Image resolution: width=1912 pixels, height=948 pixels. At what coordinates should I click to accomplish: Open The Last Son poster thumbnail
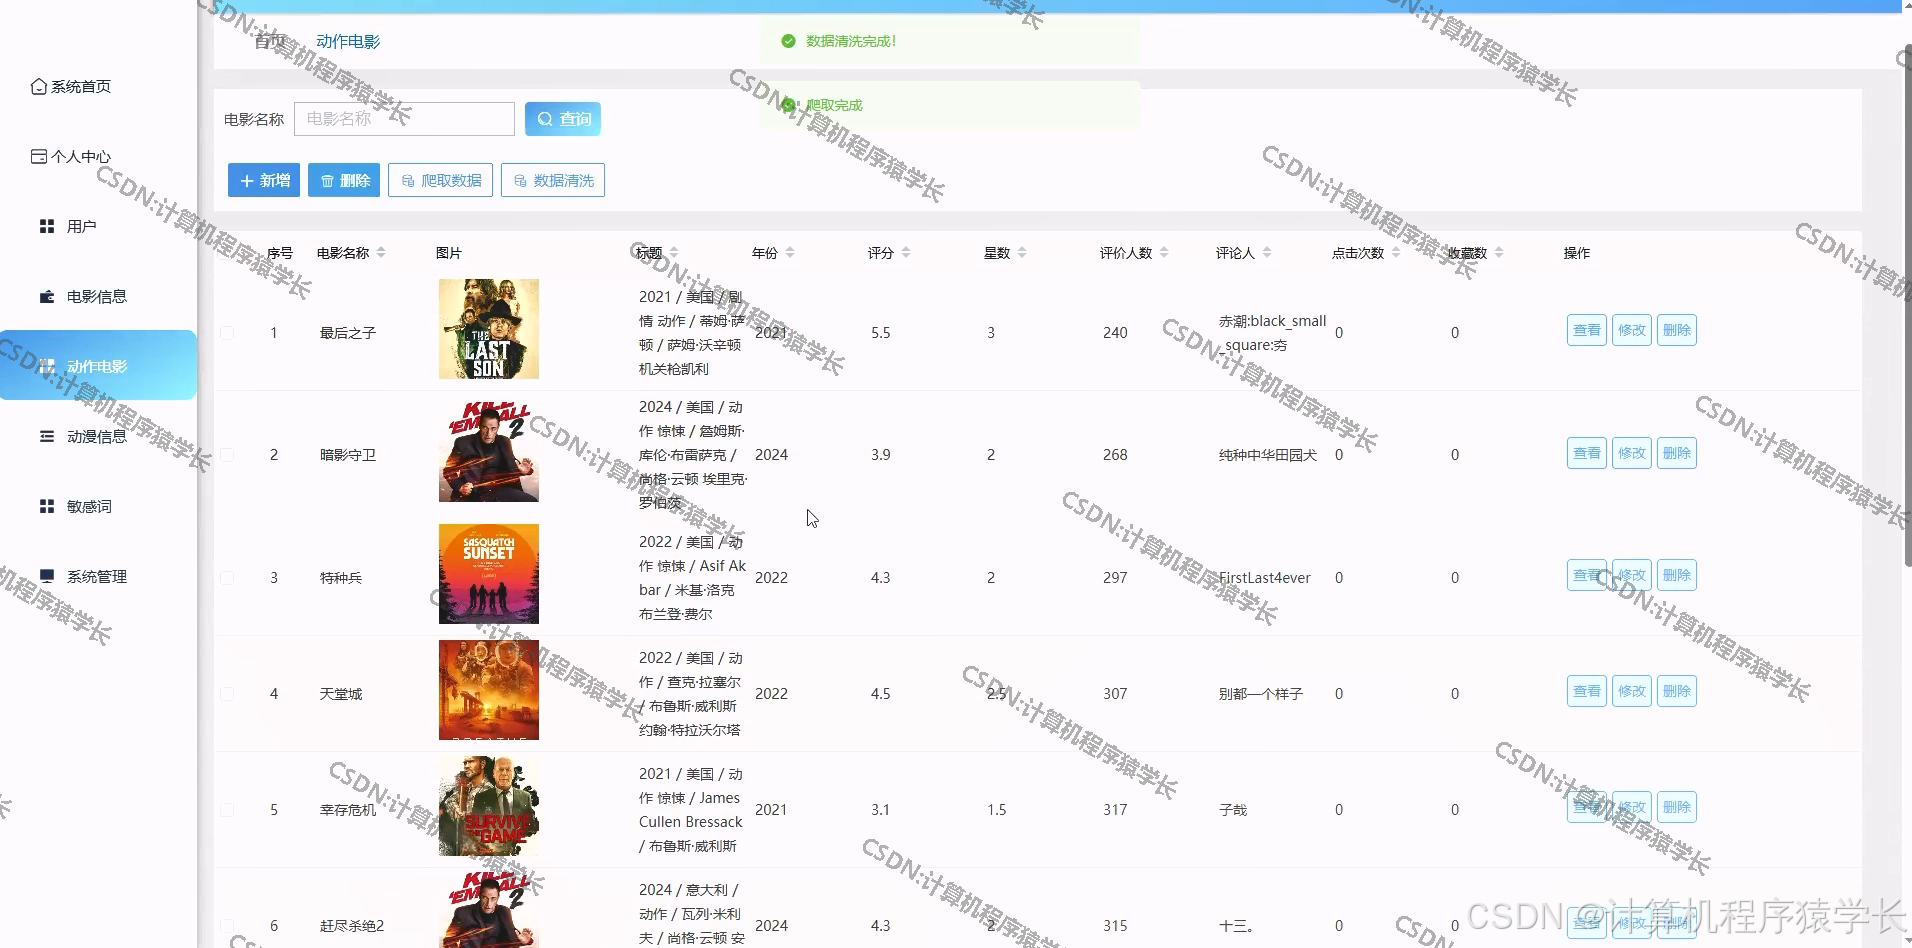pos(489,329)
